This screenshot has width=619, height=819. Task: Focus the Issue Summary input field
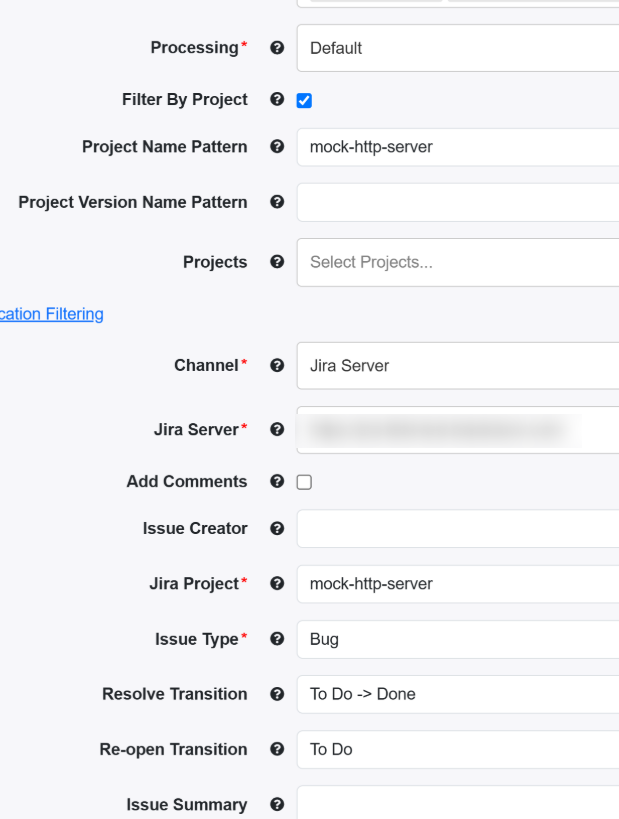pos(458,802)
